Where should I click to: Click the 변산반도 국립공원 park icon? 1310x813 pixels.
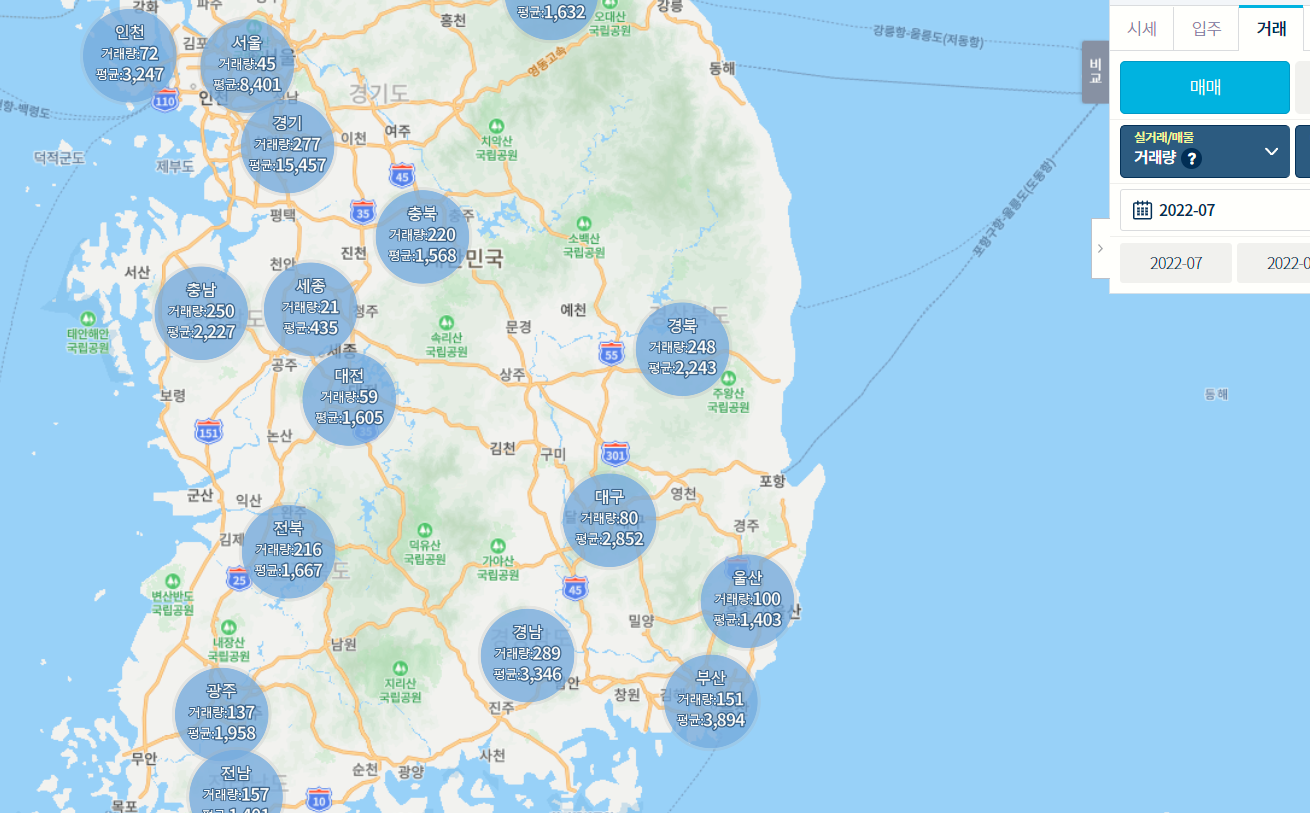tap(172, 580)
